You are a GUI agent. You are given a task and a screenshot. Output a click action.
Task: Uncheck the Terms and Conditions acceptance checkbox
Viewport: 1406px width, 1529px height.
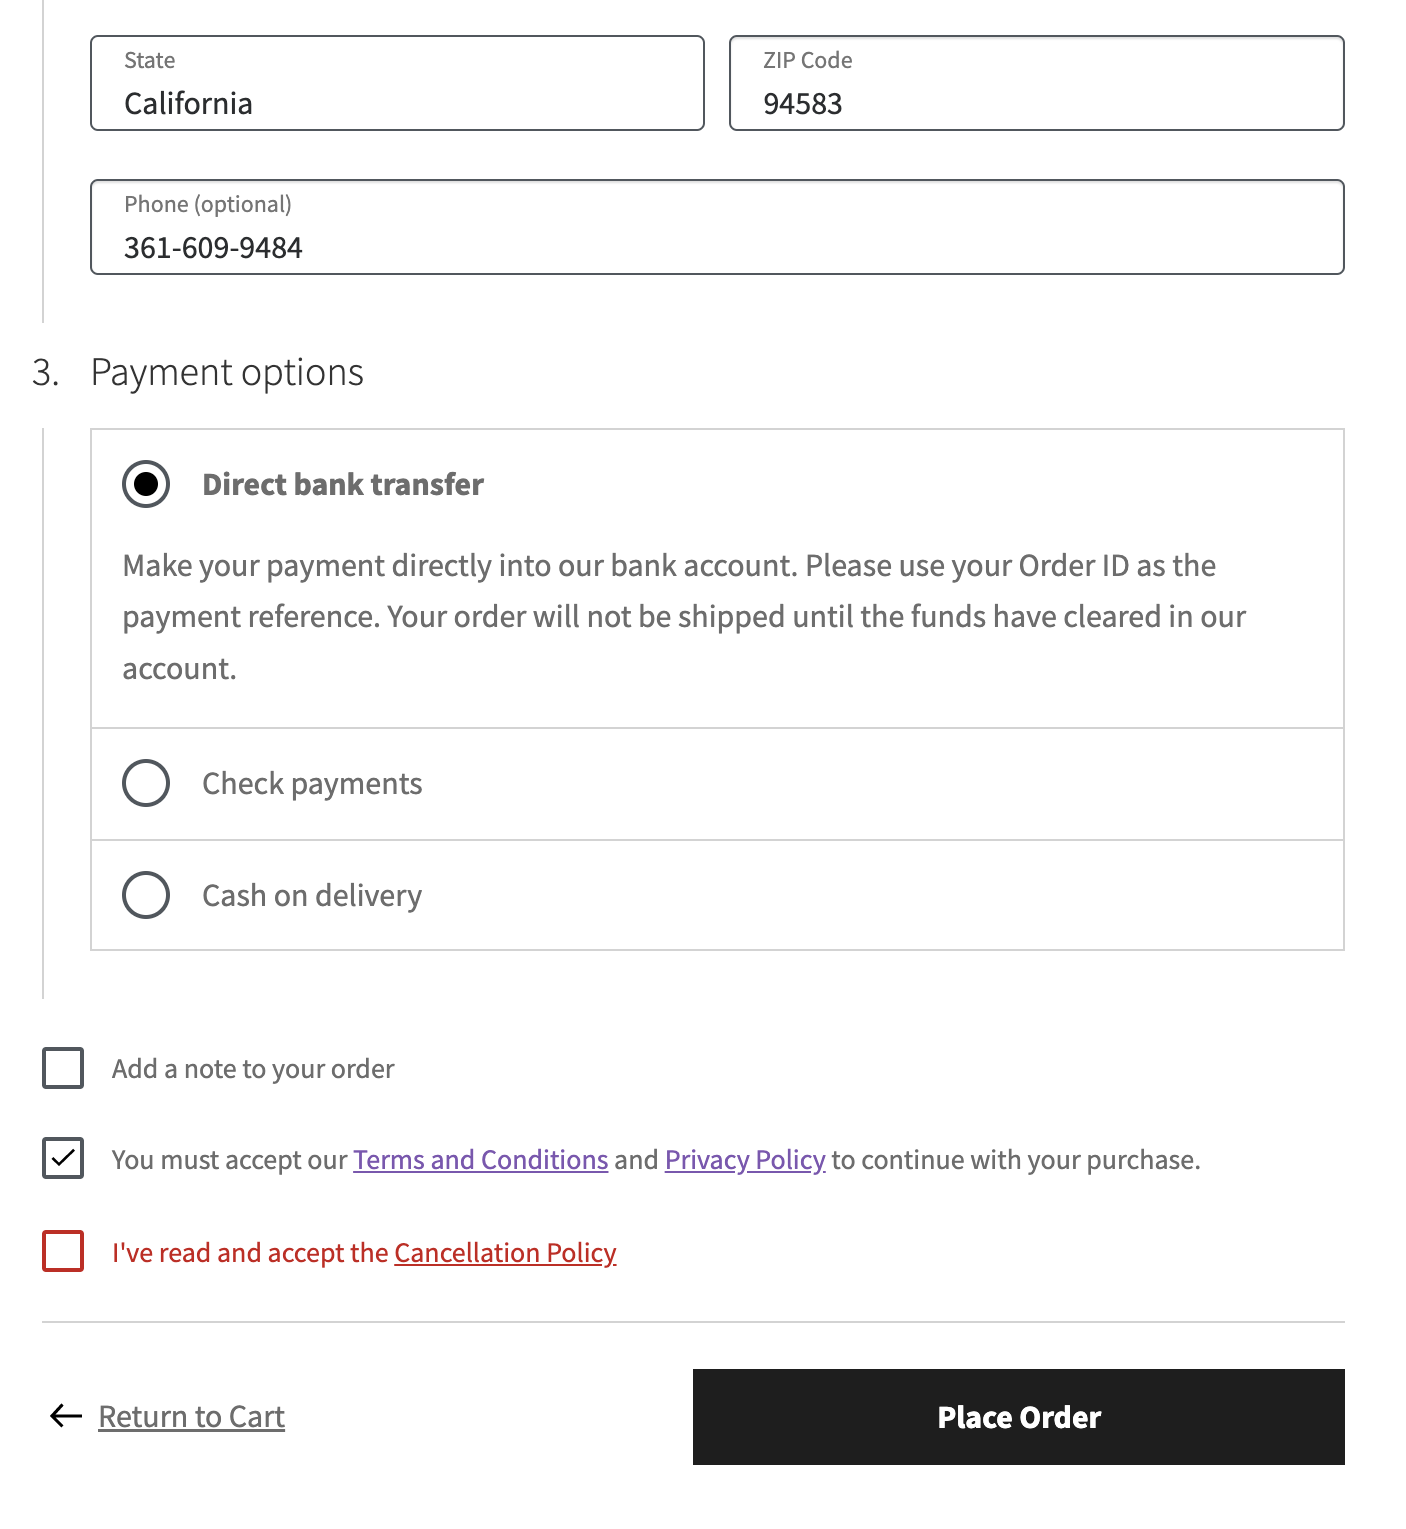pyautogui.click(x=63, y=1159)
